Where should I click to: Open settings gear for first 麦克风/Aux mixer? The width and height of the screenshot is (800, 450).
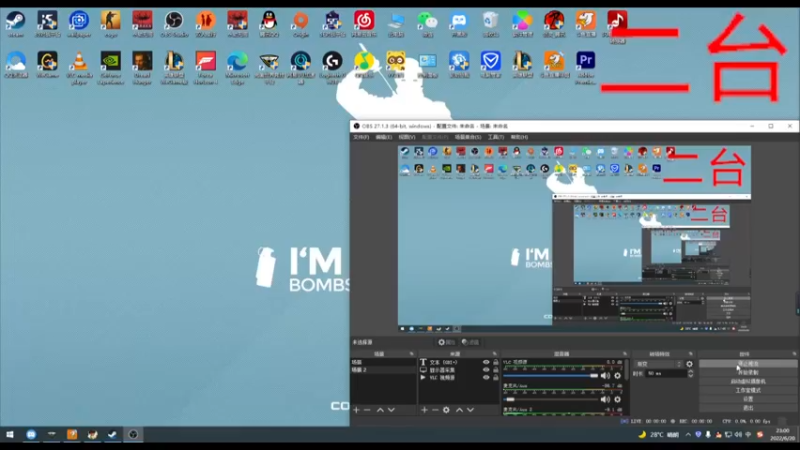[x=617, y=399]
